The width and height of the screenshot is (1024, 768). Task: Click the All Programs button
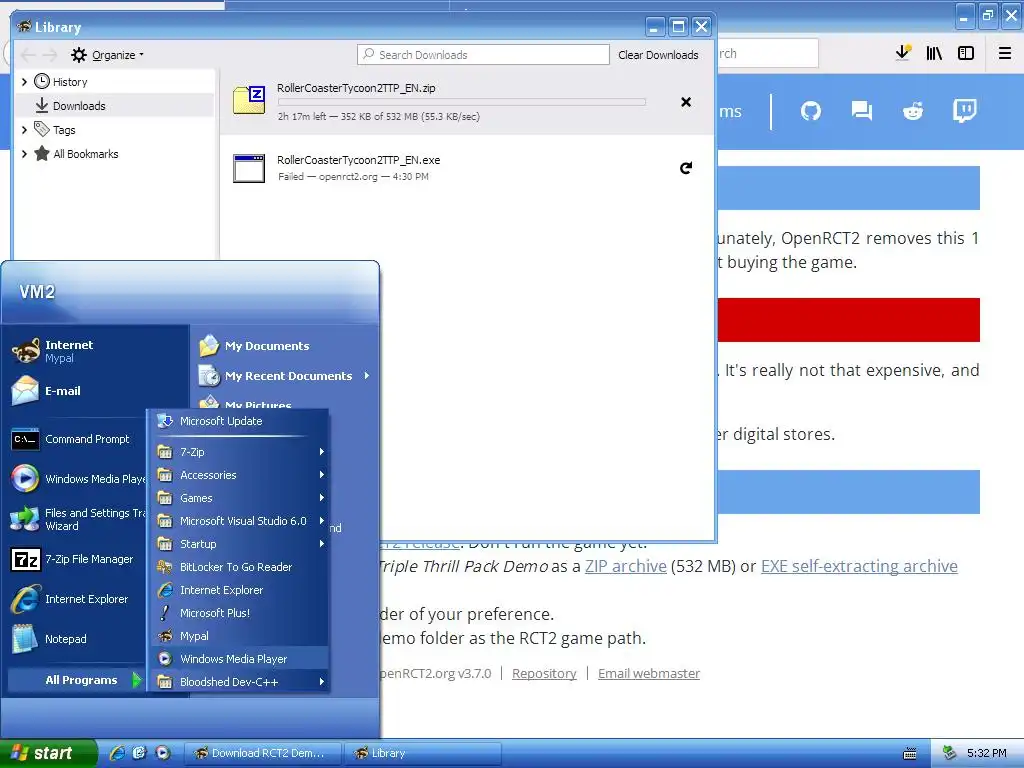[x=76, y=680]
